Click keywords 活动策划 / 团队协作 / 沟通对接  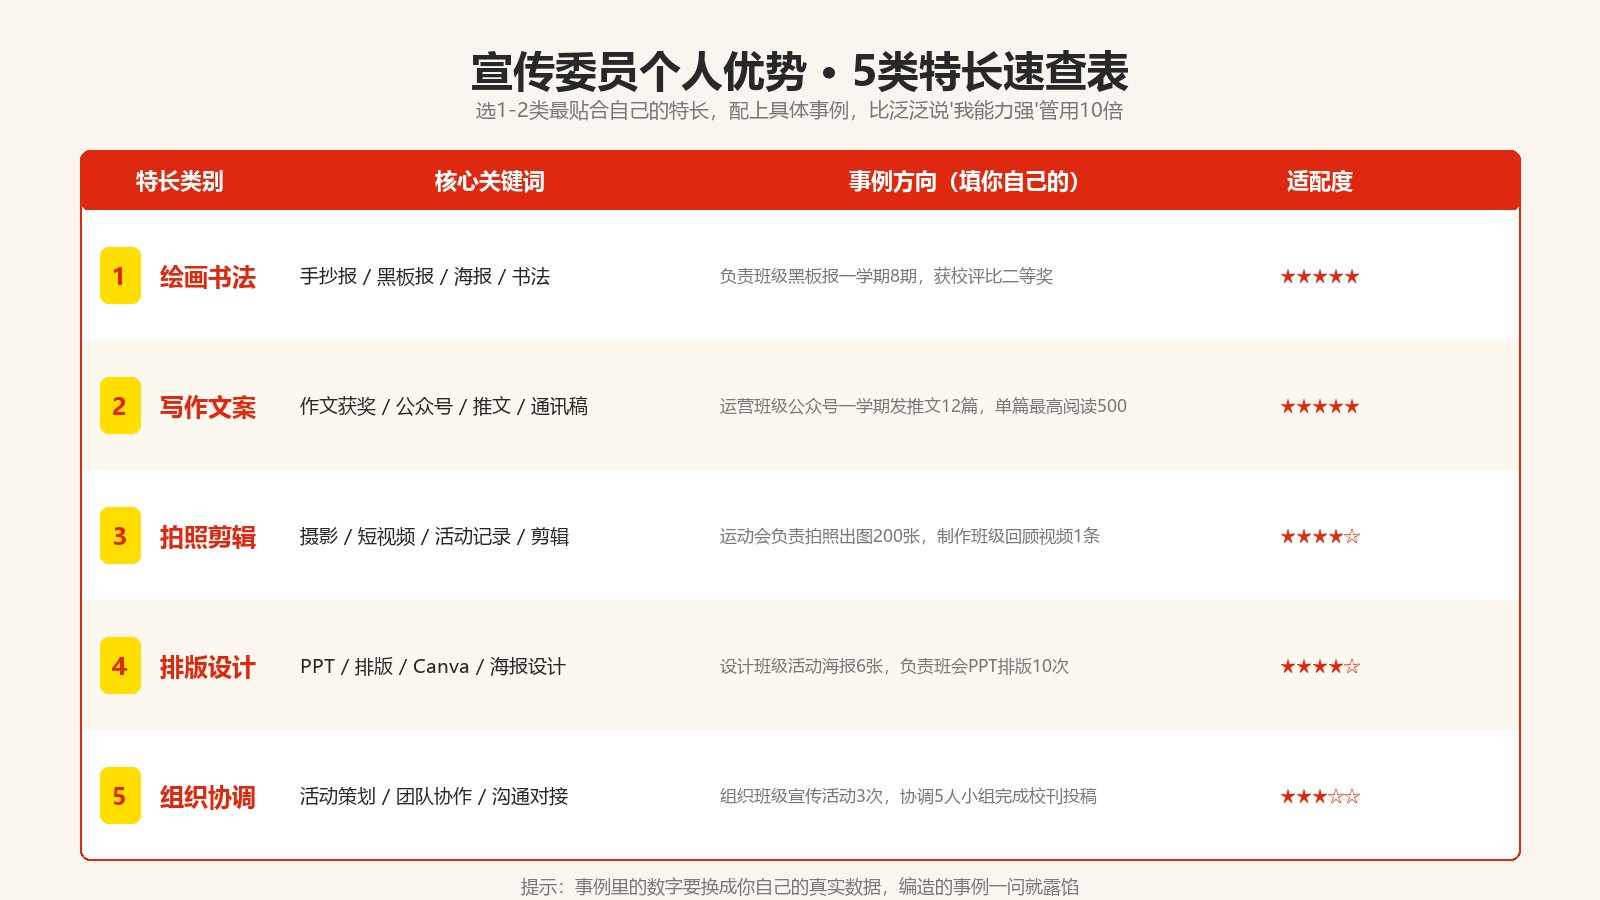[x=434, y=796]
